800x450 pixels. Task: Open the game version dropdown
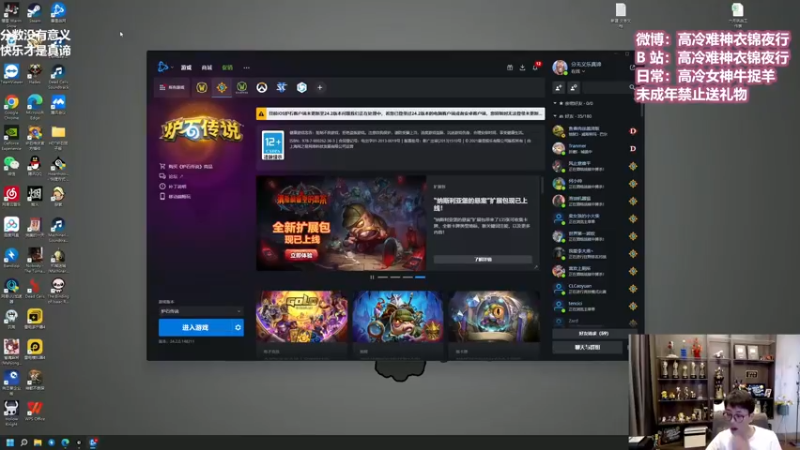(201, 311)
